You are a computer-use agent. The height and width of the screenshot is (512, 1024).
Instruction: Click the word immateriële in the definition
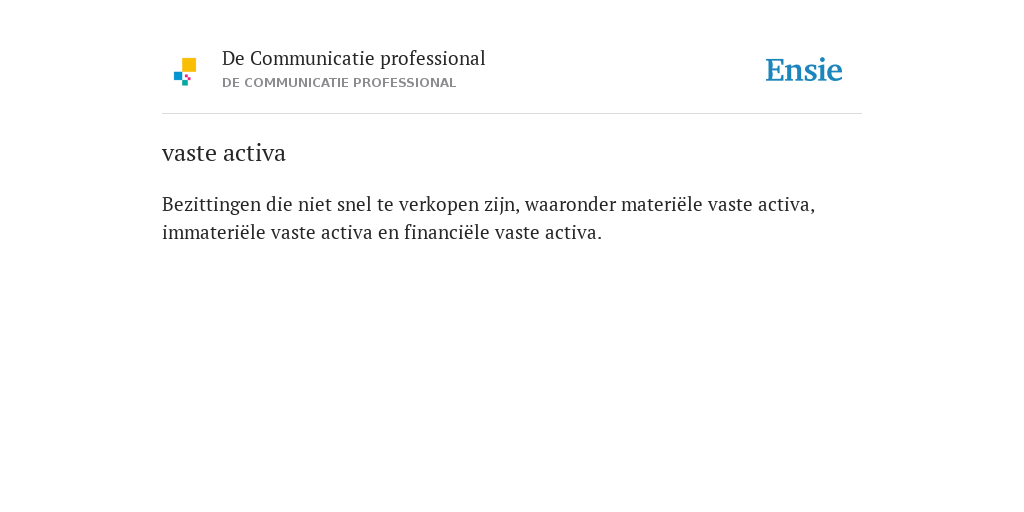(214, 232)
